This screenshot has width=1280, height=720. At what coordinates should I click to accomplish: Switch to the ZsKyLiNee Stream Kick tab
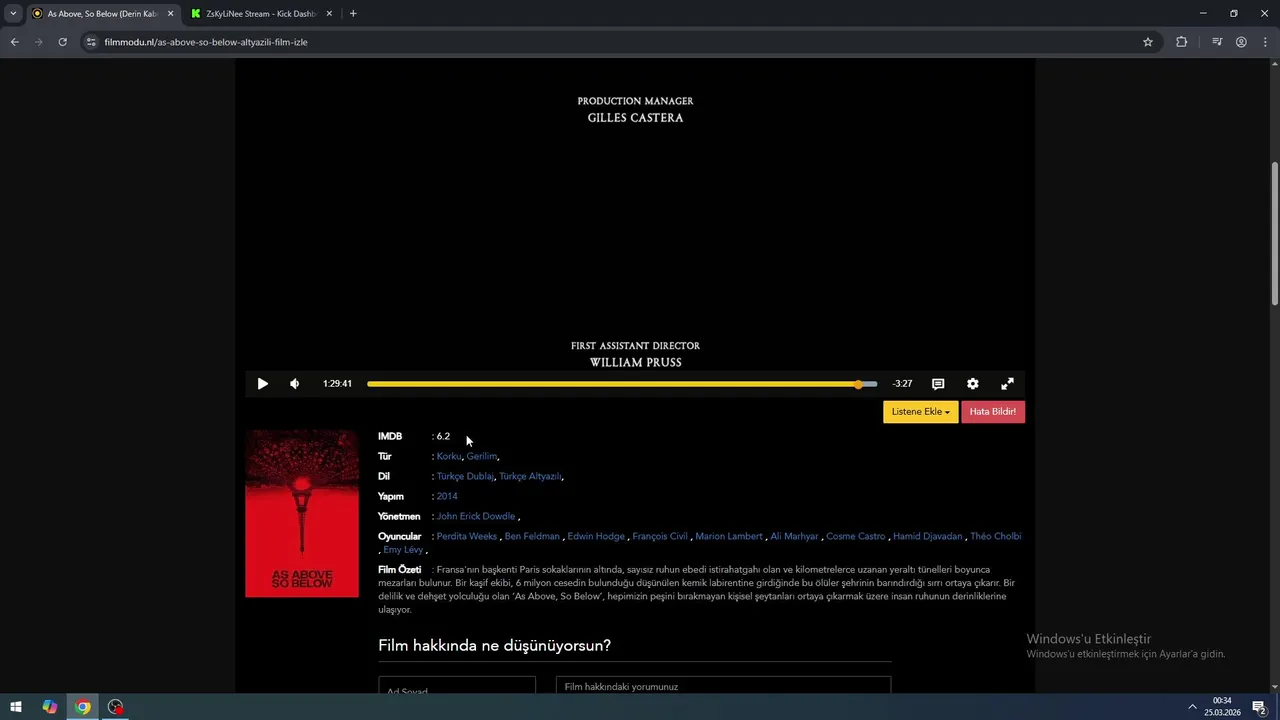point(260,14)
